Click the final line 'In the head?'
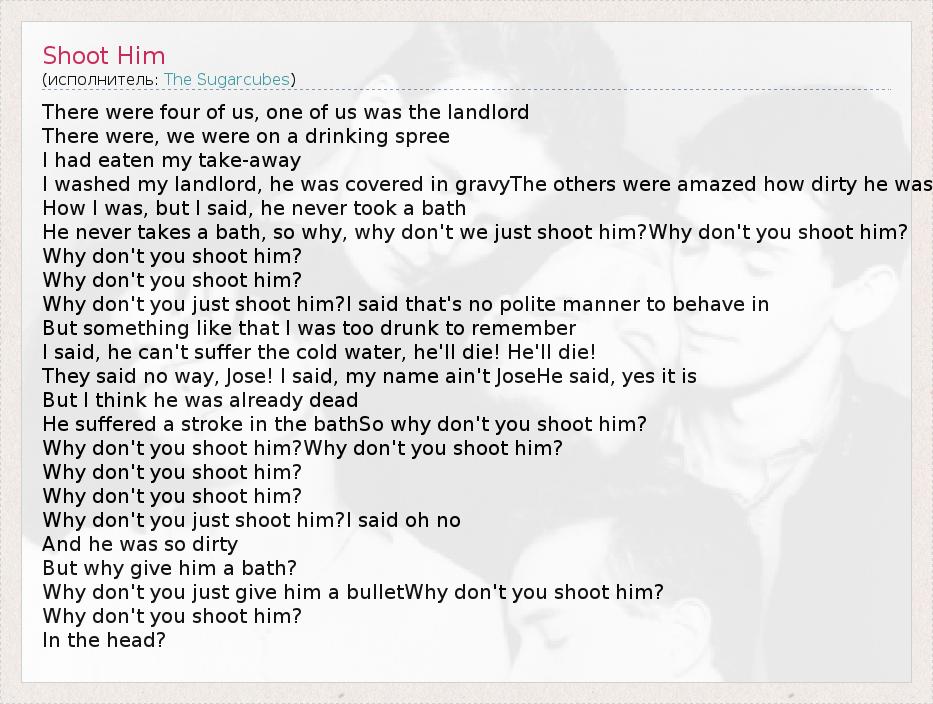 coord(103,640)
